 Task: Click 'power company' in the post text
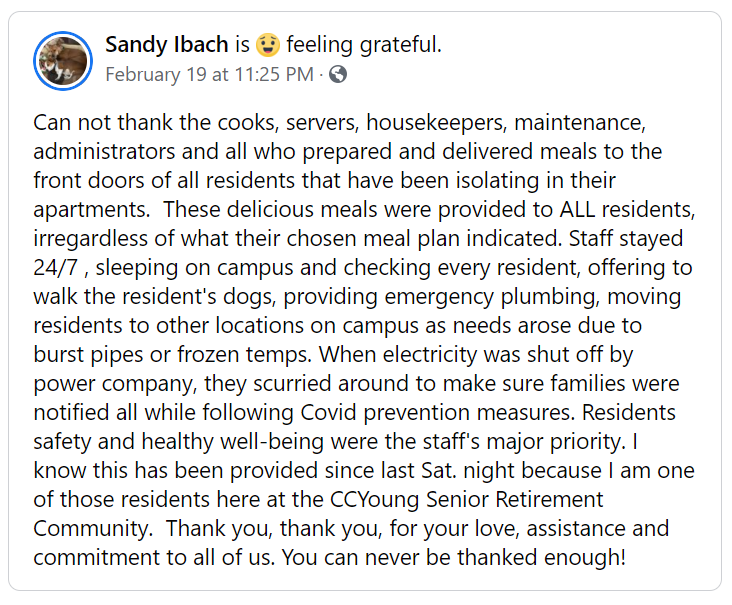115,384
